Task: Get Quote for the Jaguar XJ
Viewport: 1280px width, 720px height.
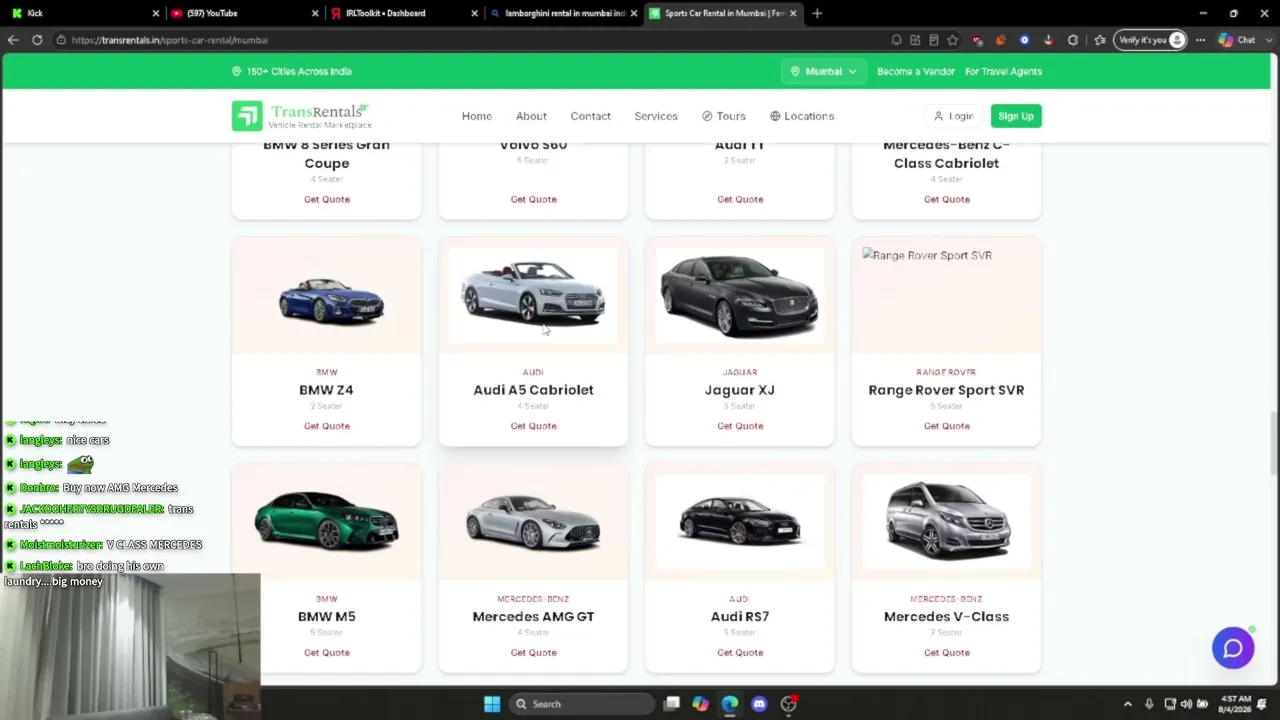Action: 740,426
